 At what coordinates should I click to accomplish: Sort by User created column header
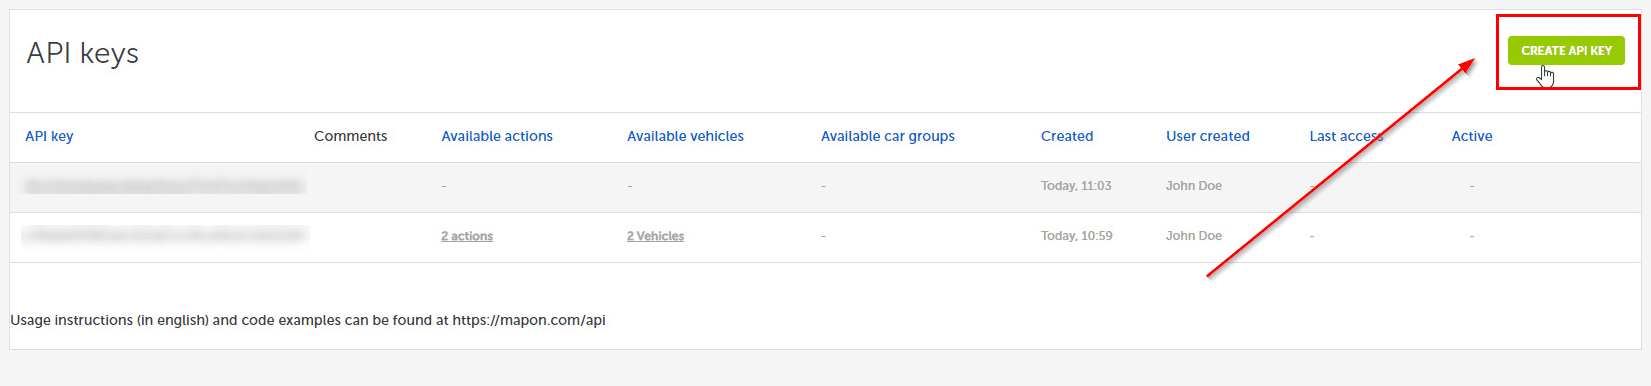click(1208, 136)
